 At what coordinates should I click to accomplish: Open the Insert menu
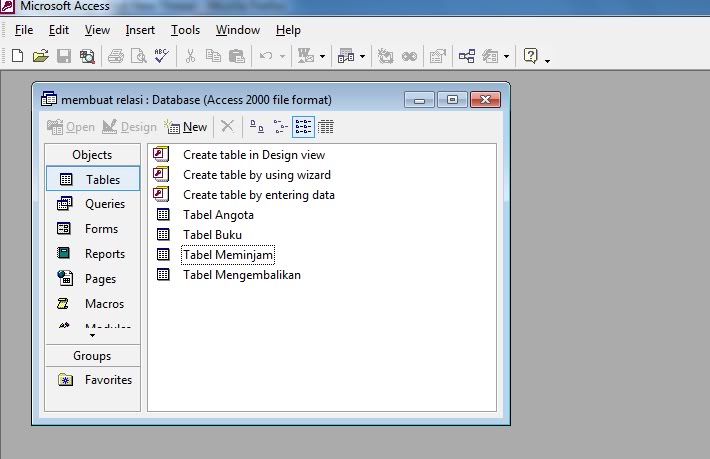pyautogui.click(x=140, y=30)
